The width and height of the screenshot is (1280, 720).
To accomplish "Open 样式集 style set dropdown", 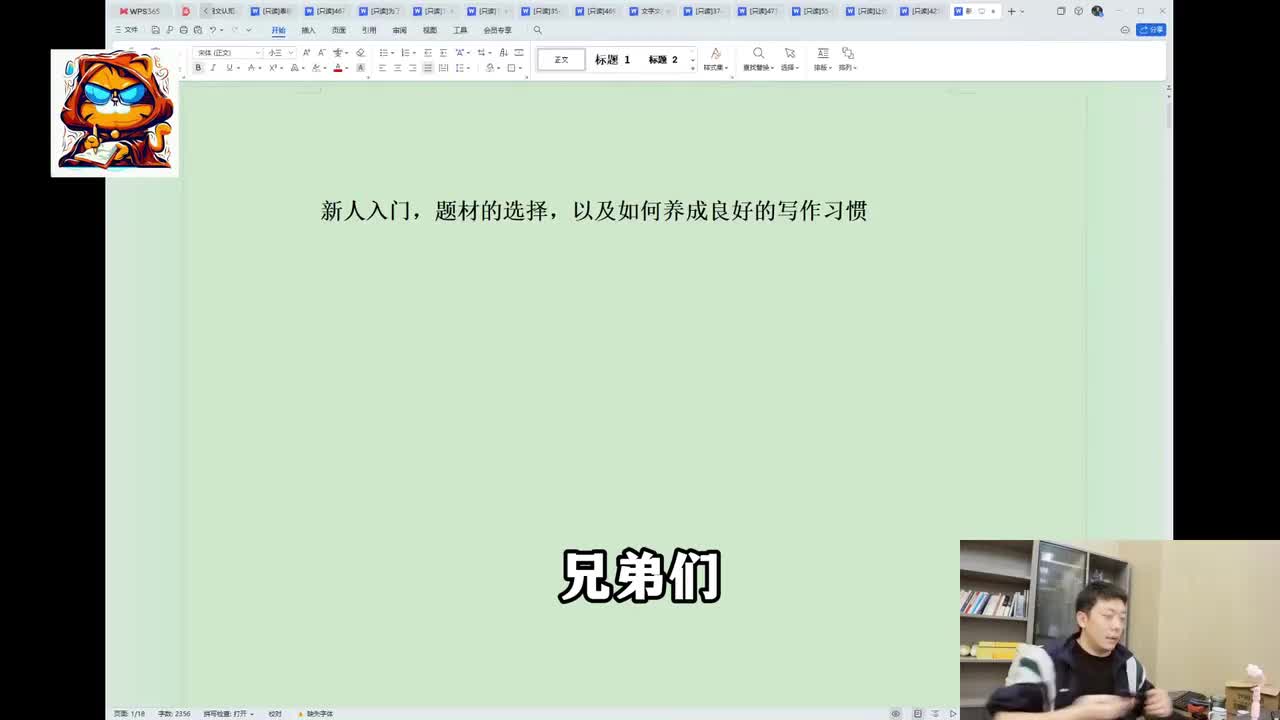I will click(716, 60).
